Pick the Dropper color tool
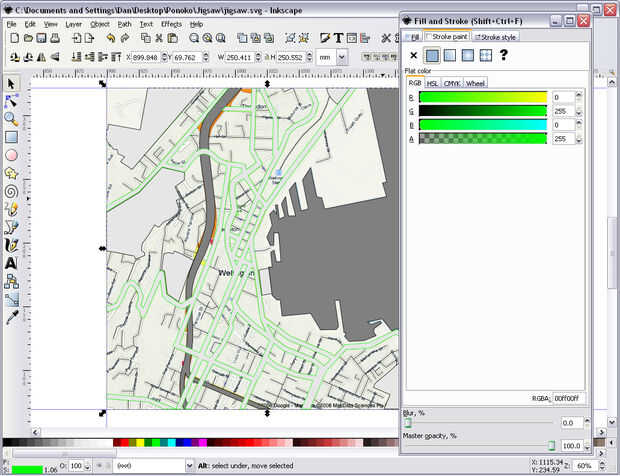The width and height of the screenshot is (620, 476). (x=12, y=317)
